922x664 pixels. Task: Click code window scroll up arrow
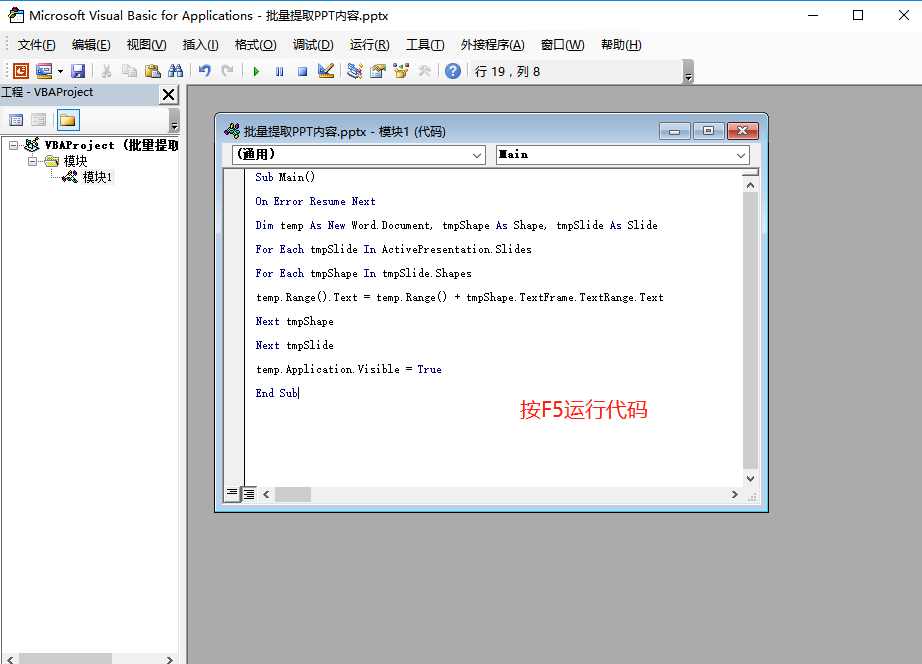[750, 185]
